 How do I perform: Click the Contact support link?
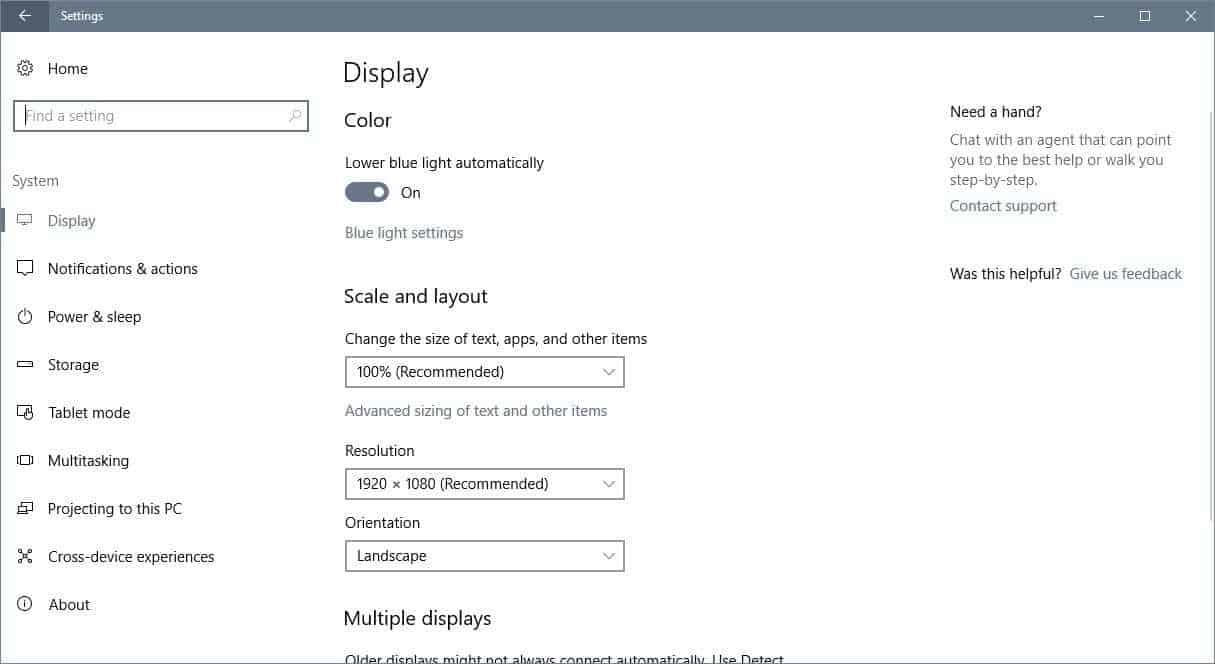pyautogui.click(x=1003, y=205)
